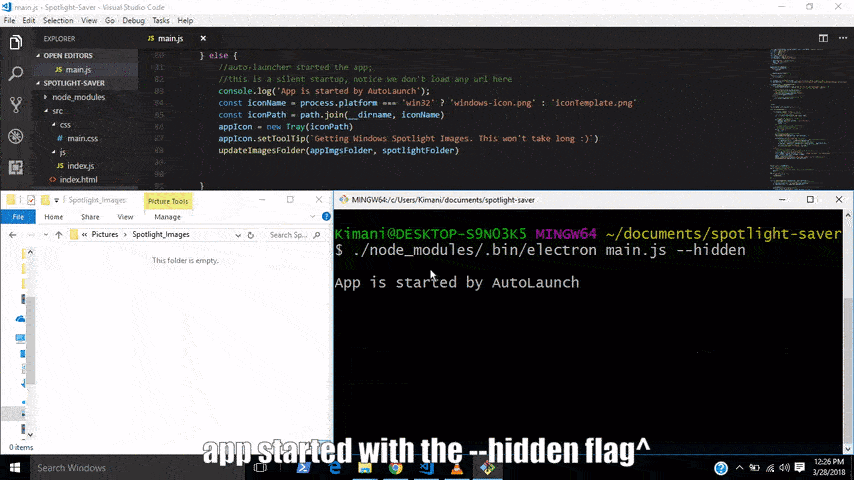Open the Debug view in activity bar
854x480 pixels.
[x=15, y=136]
